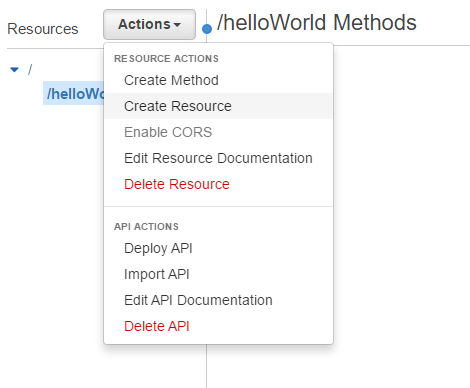Image resolution: width=470 pixels, height=388 pixels.
Task: Select Import API menu entry
Action: point(218,274)
